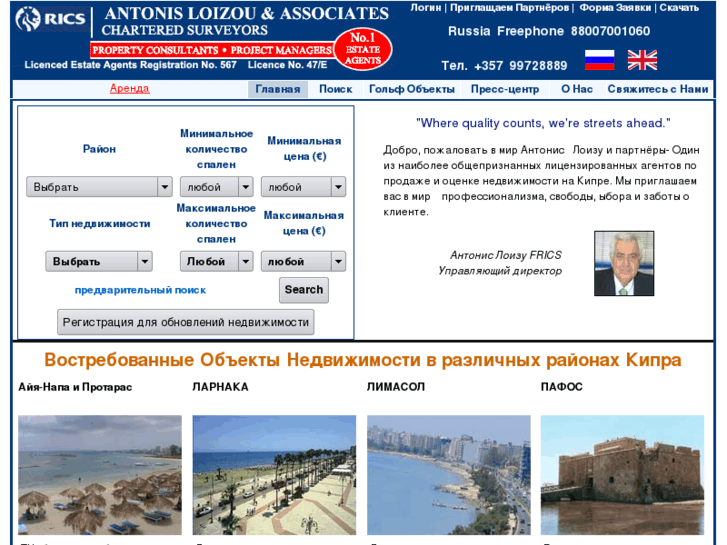
Task: Click Регистрация для обновлений недвижимости button
Action: pos(185,322)
